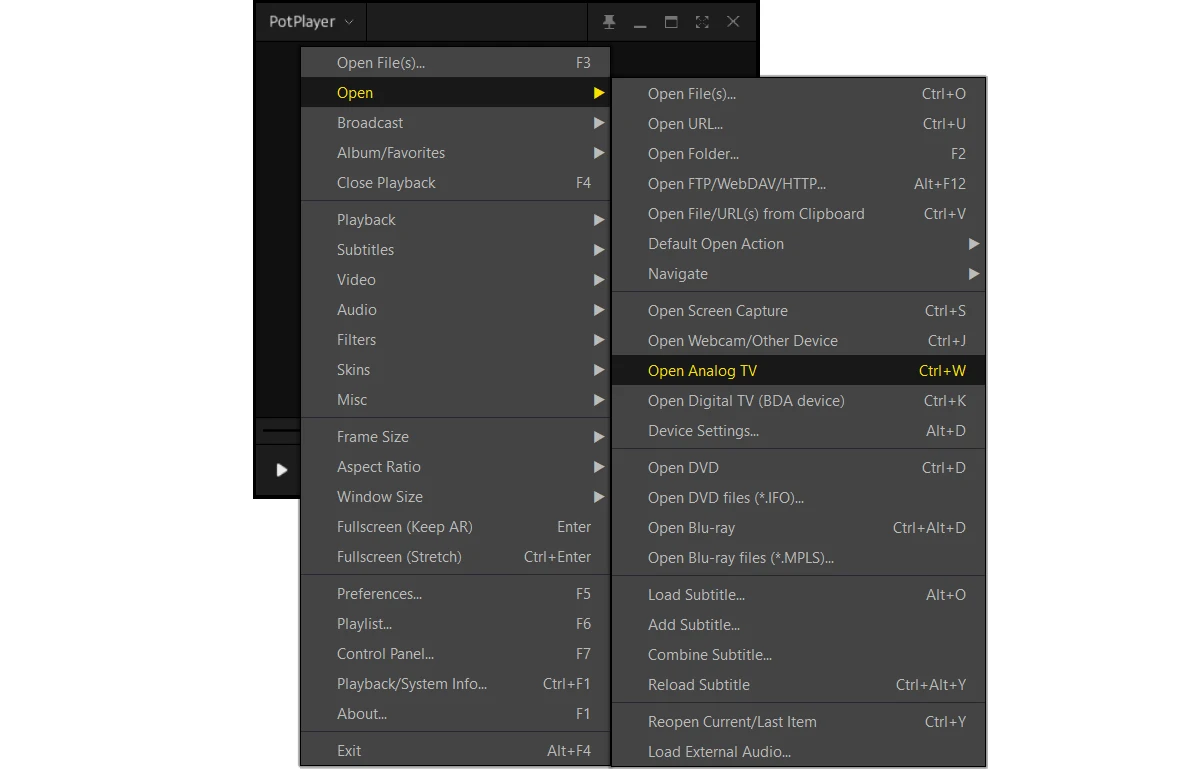Screen dimensions: 1200x769
Task: Select Open Screen Capture
Action: pyautogui.click(x=798, y=311)
